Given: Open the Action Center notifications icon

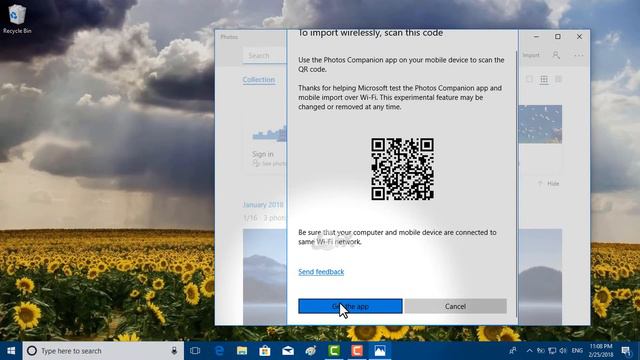Looking at the screenshot, I should pos(626,351).
